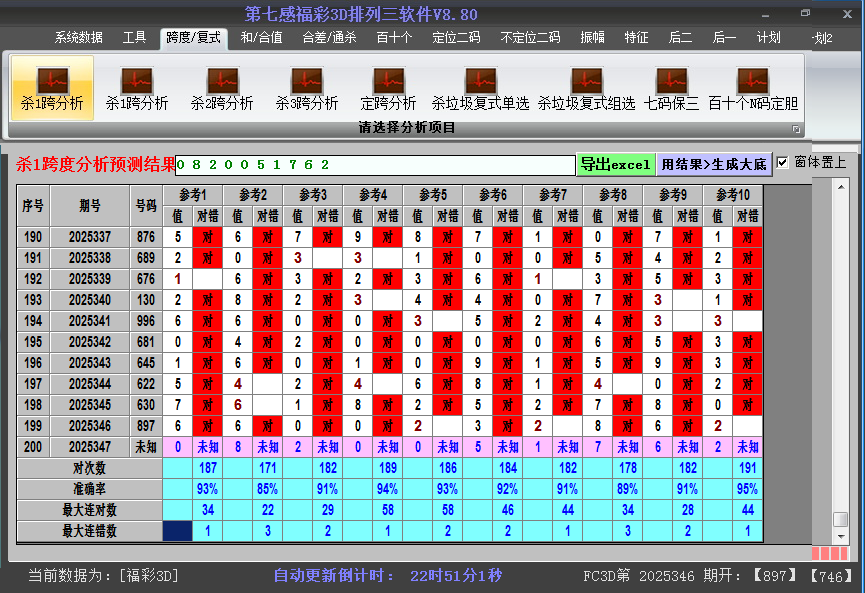Go to the 百十个 tab
865x593 pixels.
(394, 38)
